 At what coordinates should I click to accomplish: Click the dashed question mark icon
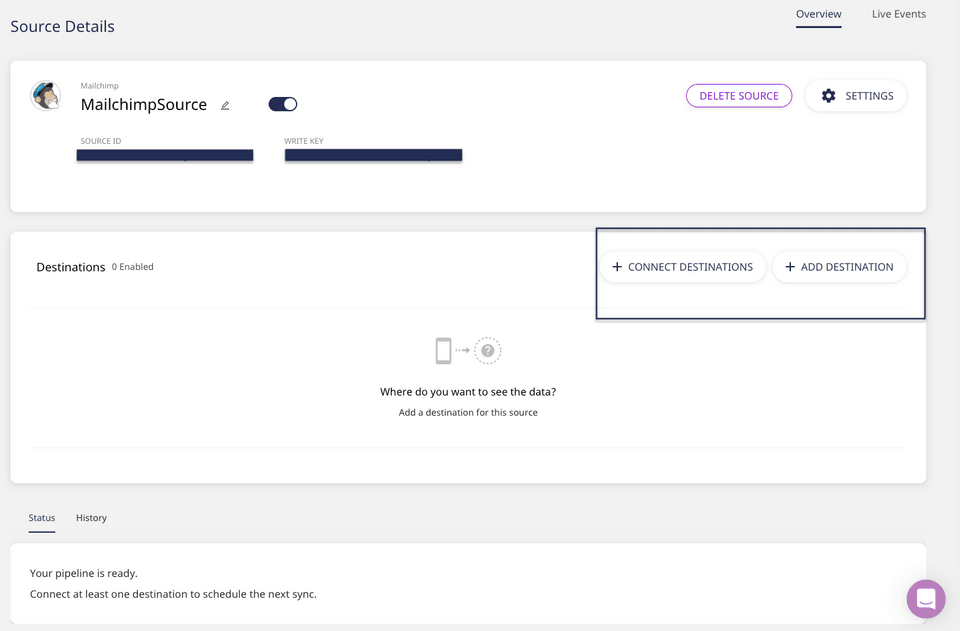coord(488,351)
